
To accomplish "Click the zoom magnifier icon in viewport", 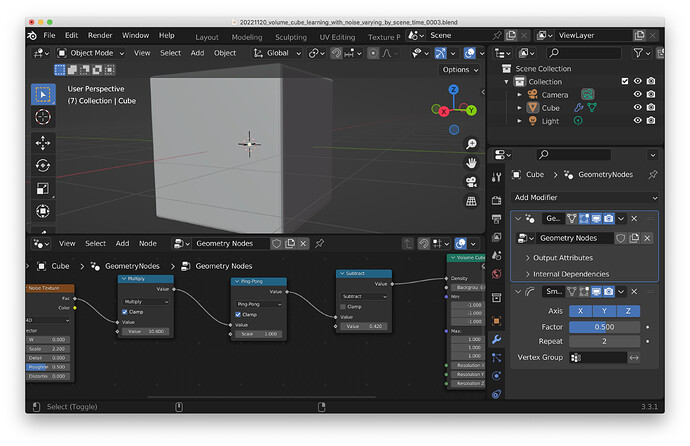I will [471, 144].
